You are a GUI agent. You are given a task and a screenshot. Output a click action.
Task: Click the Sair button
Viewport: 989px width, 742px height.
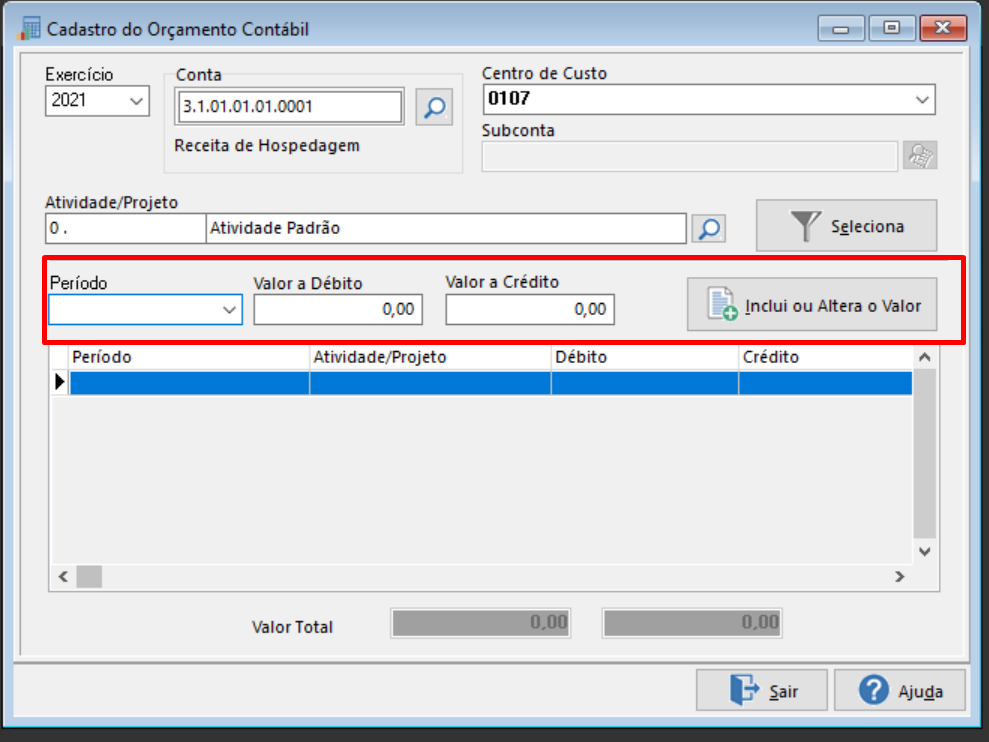(762, 690)
